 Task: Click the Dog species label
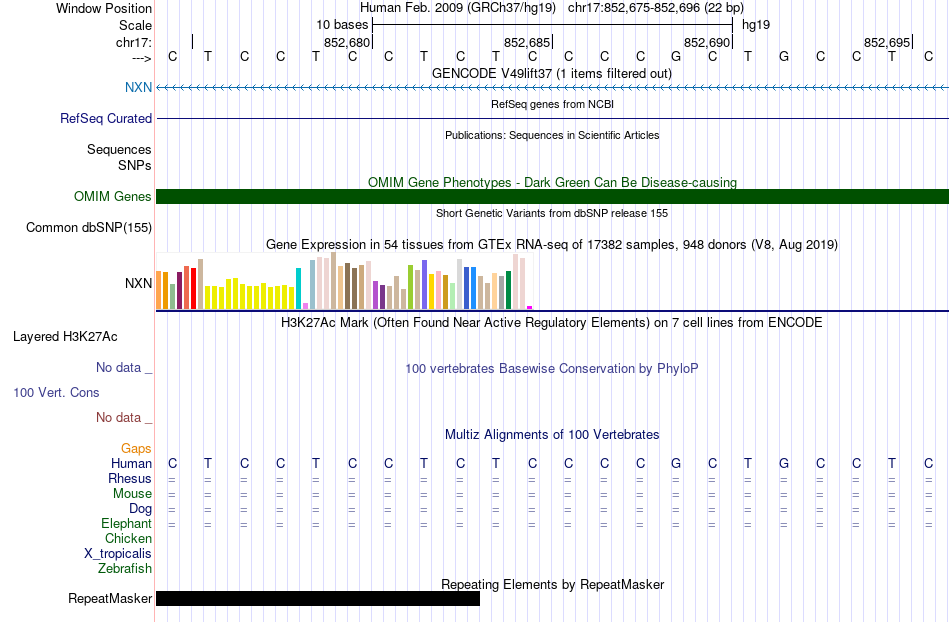140,509
